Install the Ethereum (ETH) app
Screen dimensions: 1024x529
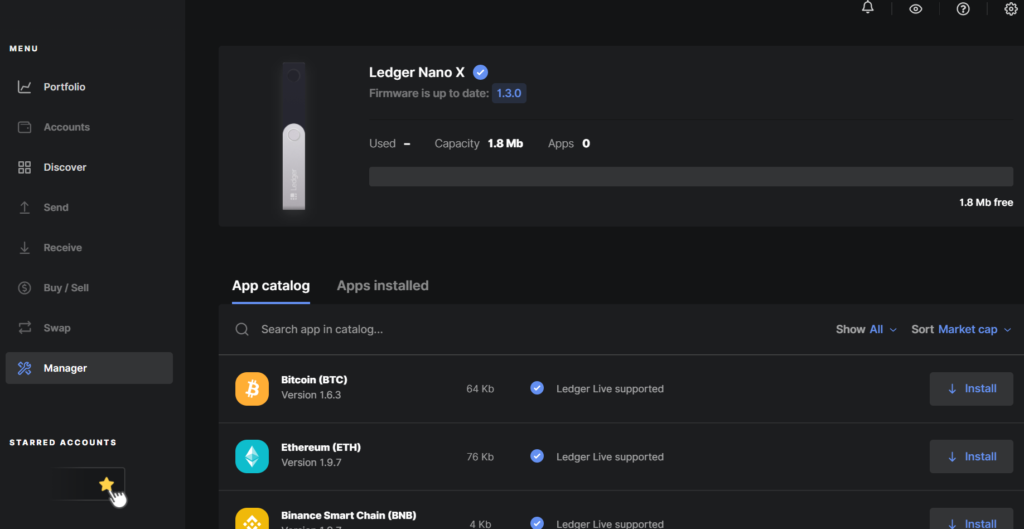(971, 457)
